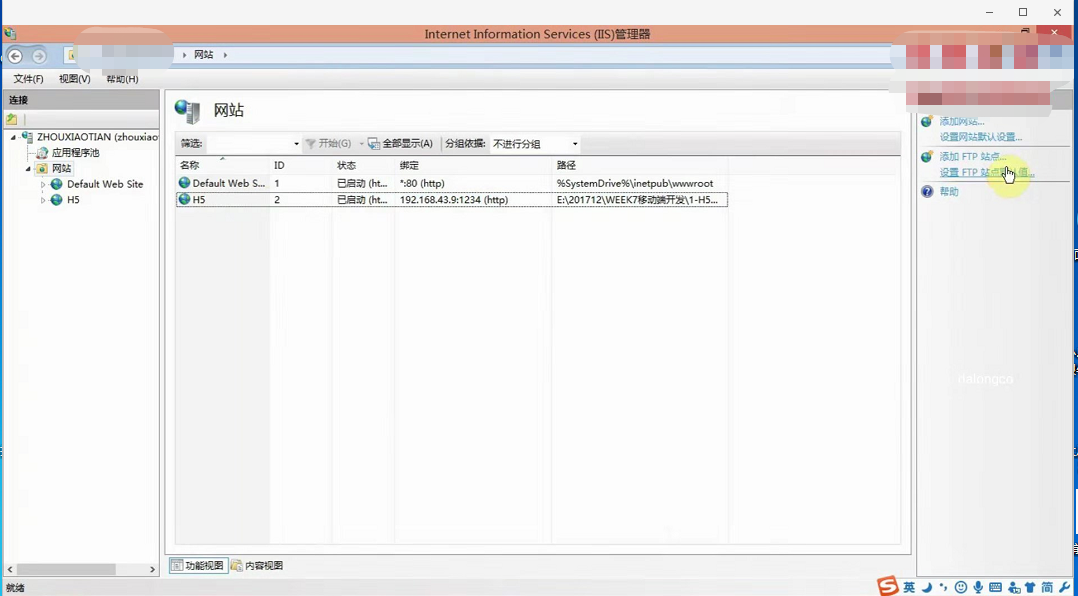Click the back navigation arrow icon
Viewport: 1078px width, 596px height.
coord(15,56)
